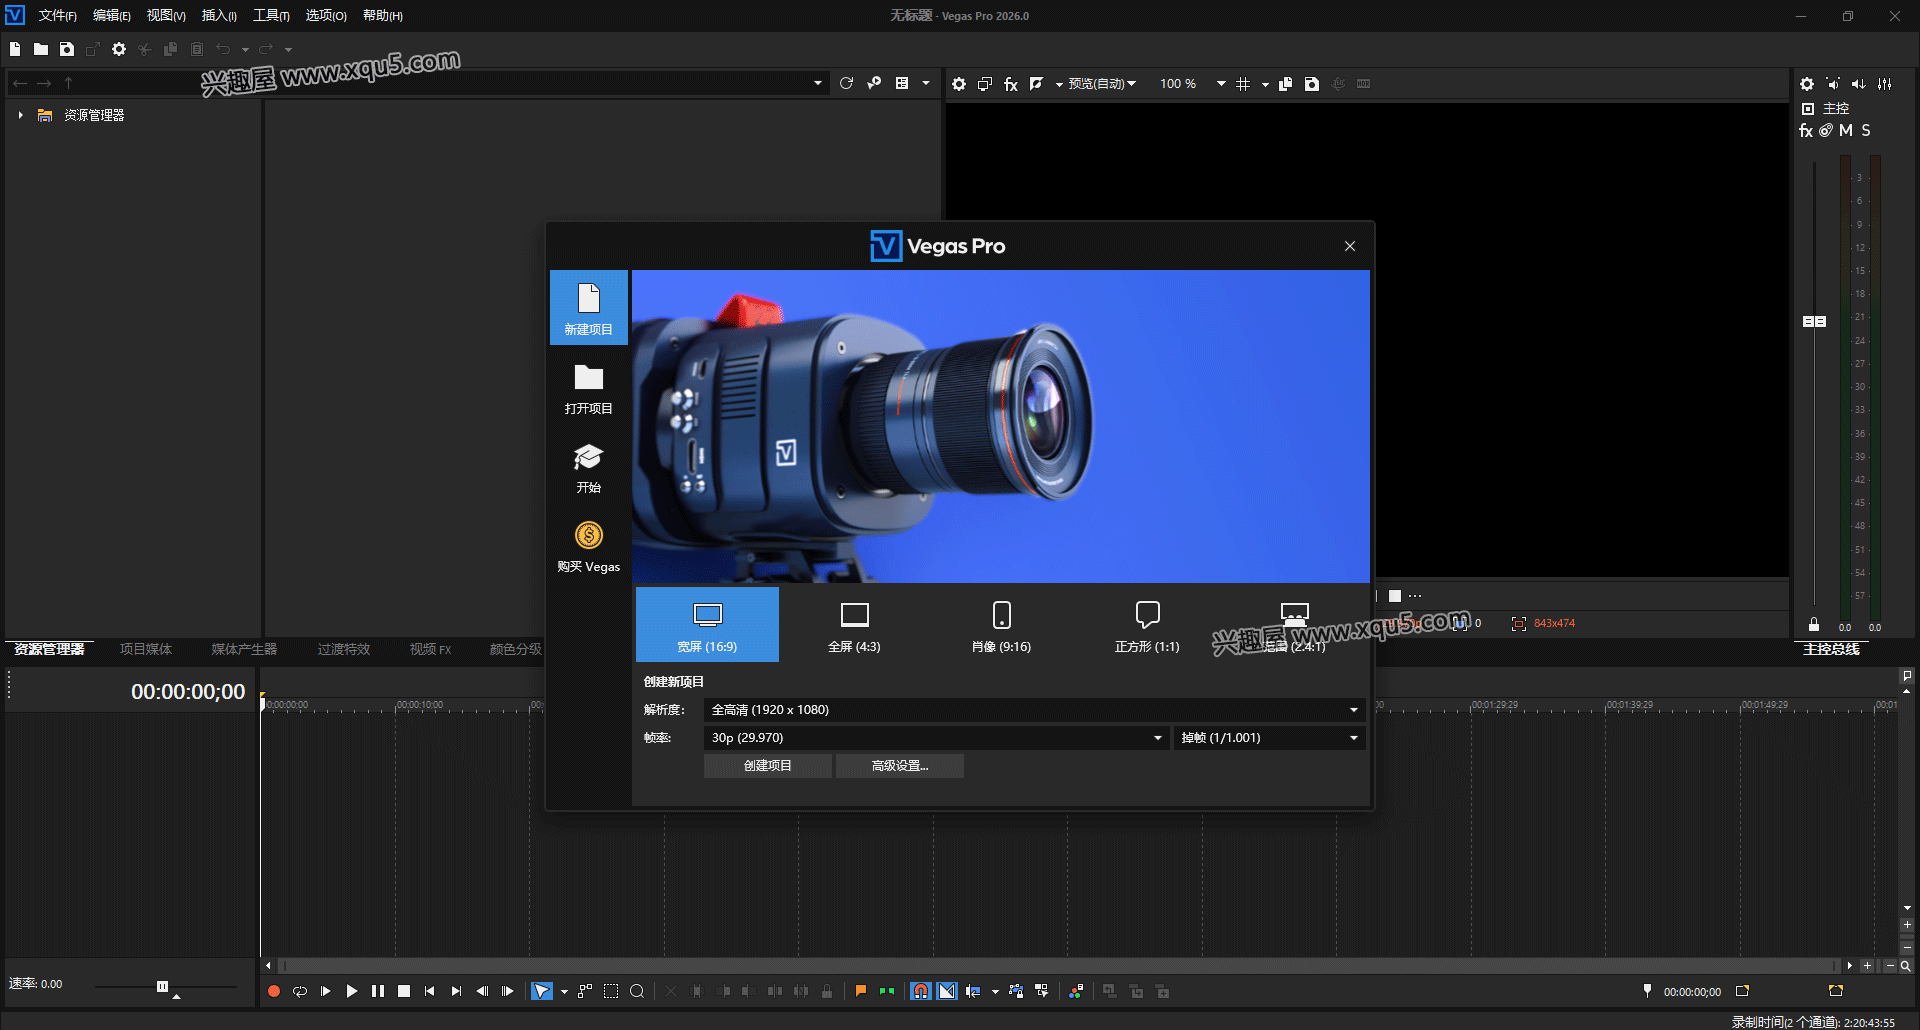Solo the master bus with S

(x=1866, y=131)
